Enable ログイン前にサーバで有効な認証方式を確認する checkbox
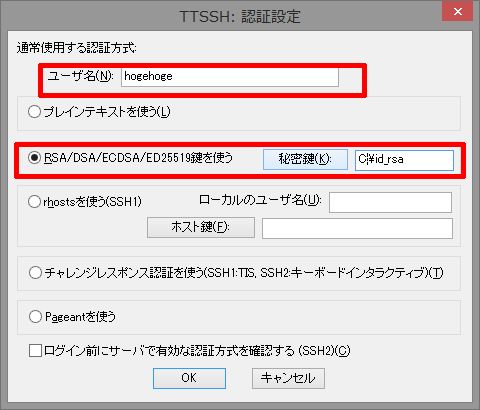480x410 pixels. point(35,351)
